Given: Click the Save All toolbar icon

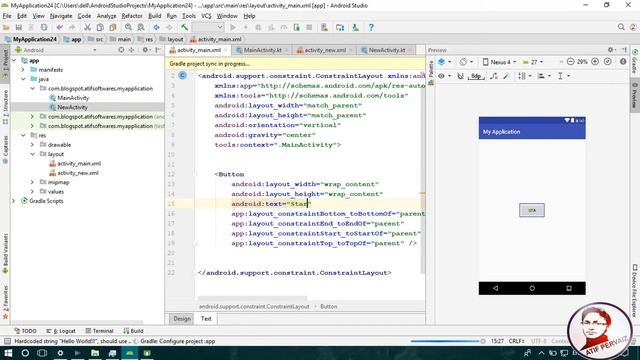Looking at the screenshot, I should [19, 27].
